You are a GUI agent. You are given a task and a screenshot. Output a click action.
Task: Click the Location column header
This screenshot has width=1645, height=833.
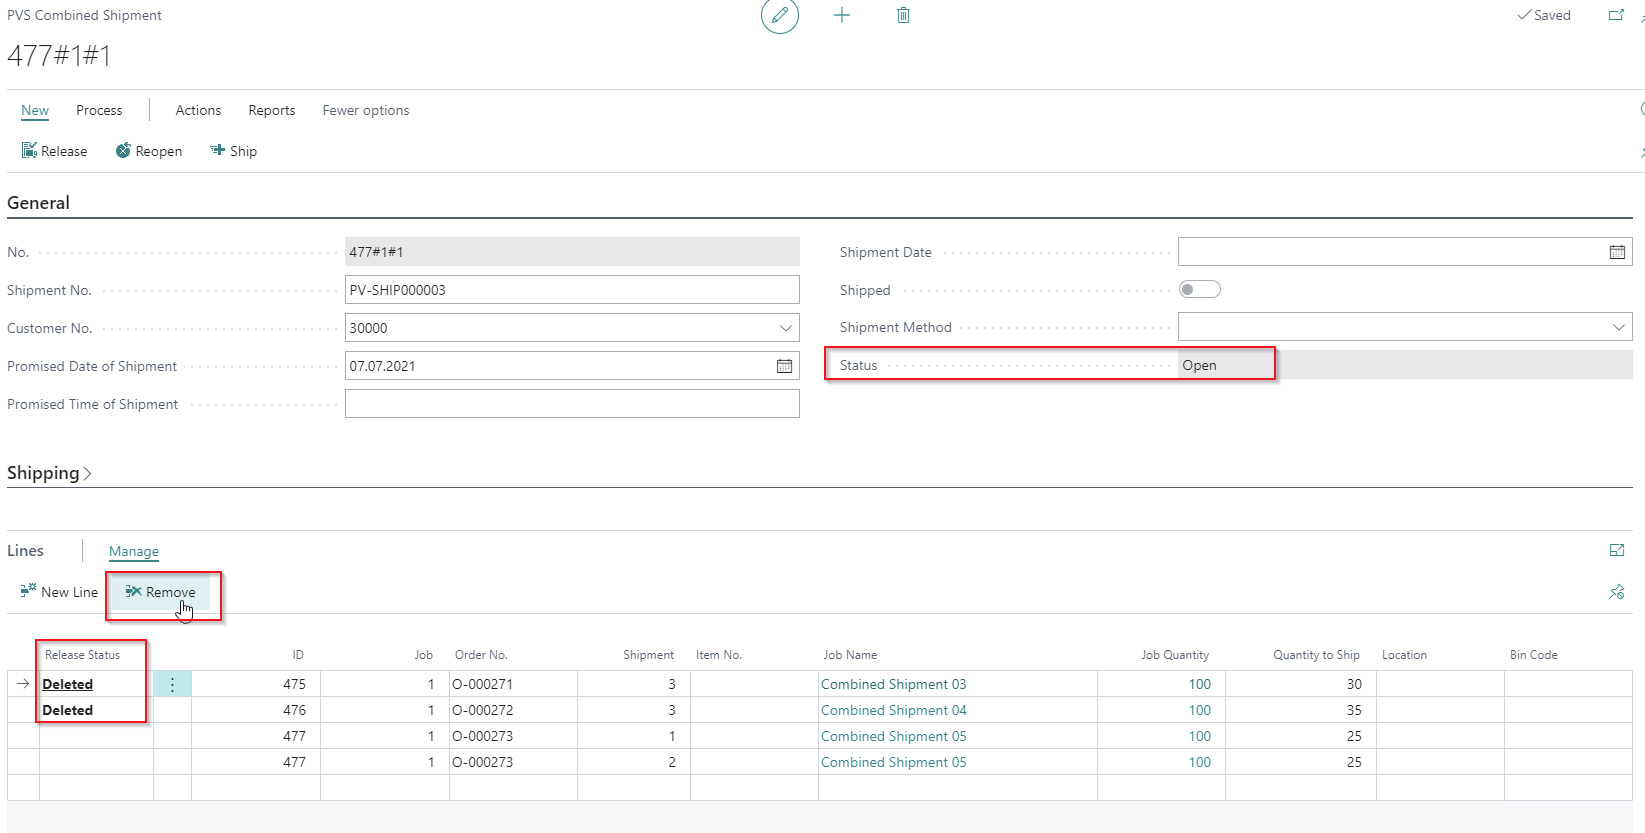coord(1404,655)
